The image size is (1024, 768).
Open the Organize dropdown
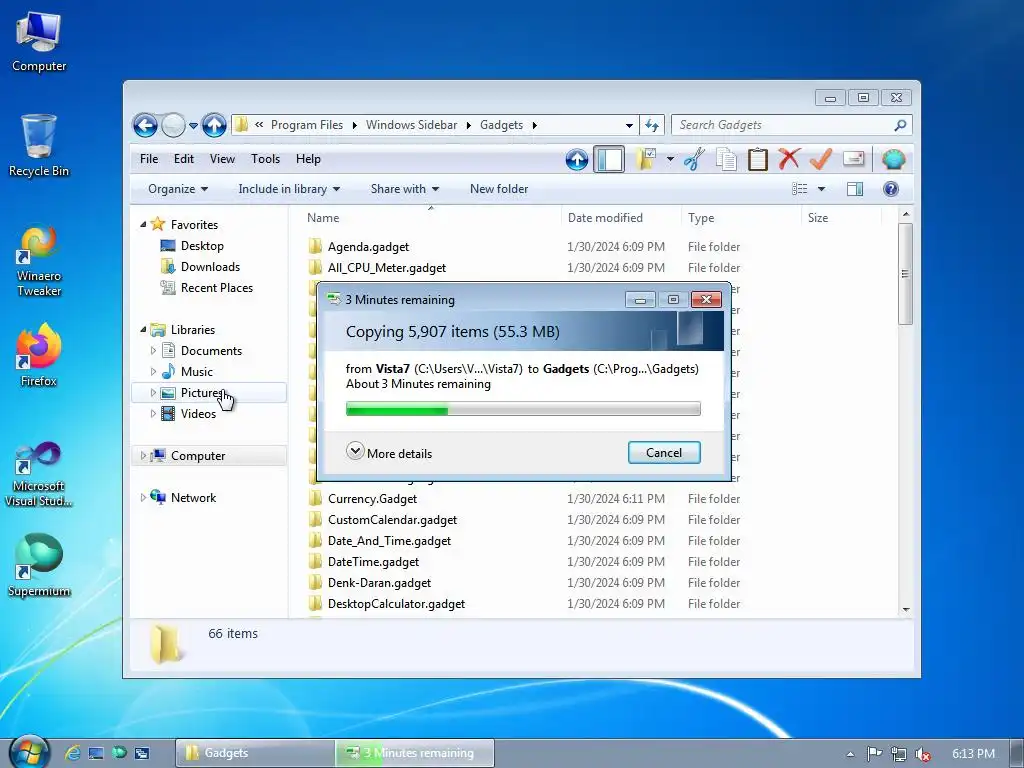pyautogui.click(x=178, y=189)
